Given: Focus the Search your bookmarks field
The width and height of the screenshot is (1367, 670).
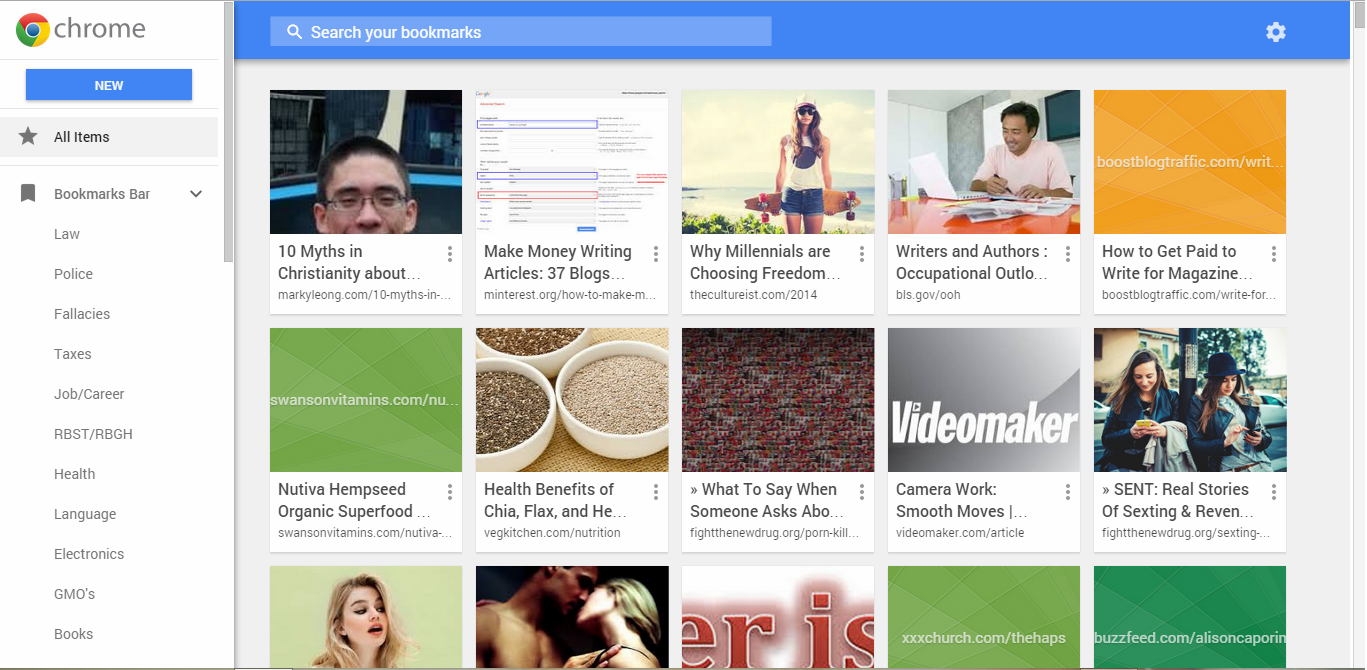Looking at the screenshot, I should click(x=521, y=32).
